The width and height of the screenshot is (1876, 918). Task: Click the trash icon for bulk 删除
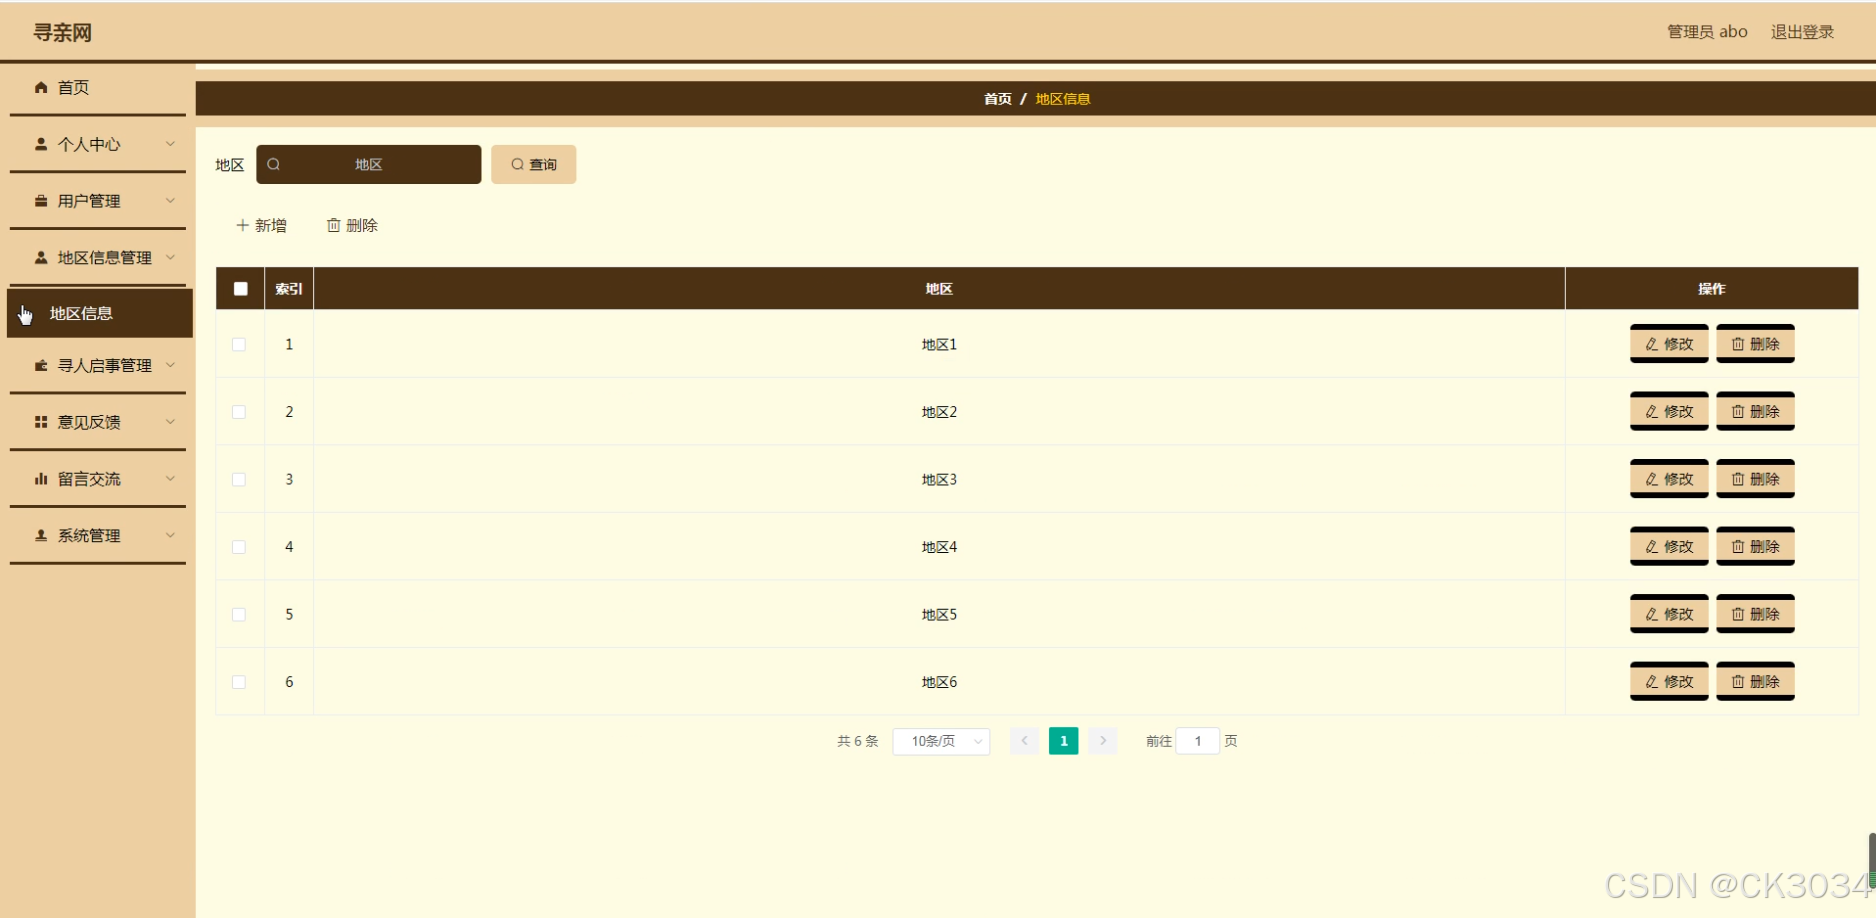334,226
